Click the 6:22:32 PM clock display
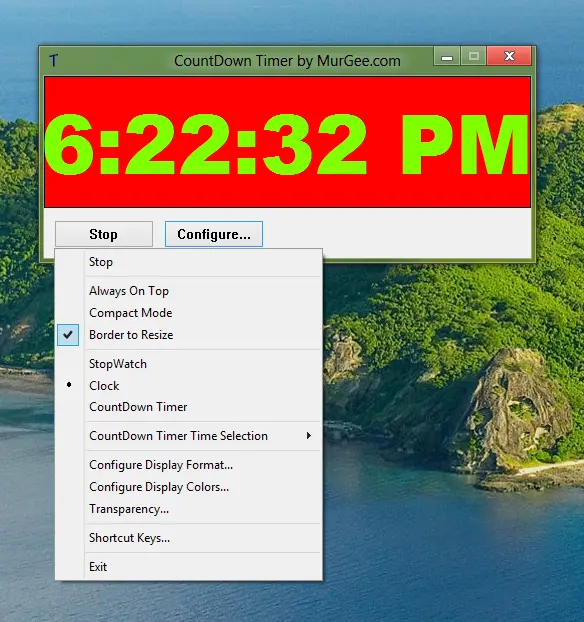 click(287, 142)
